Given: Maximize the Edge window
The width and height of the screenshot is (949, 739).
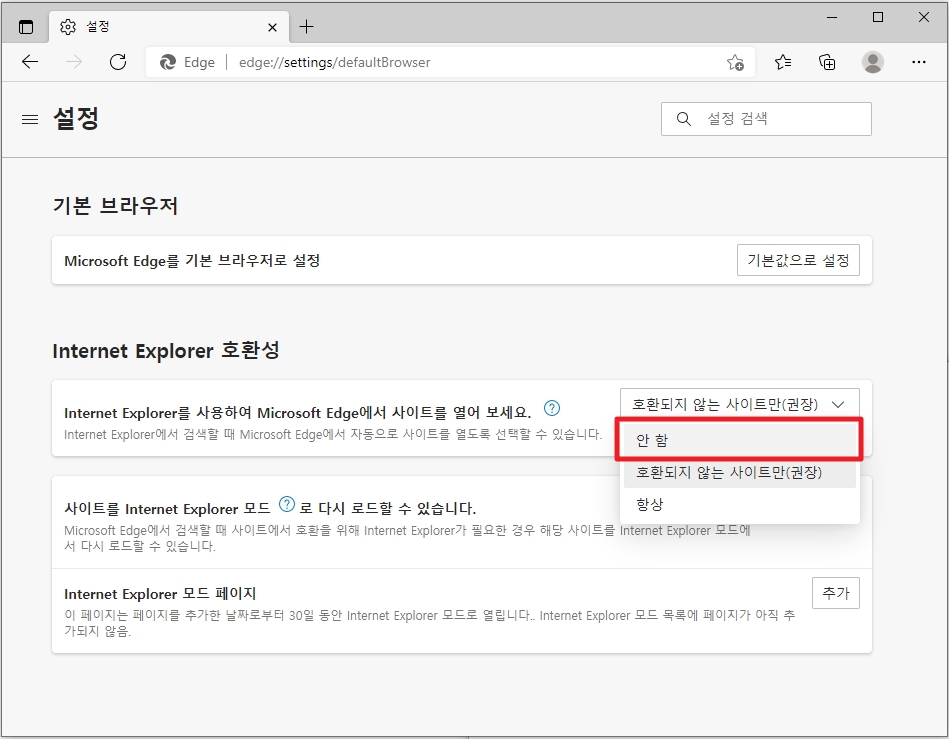Looking at the screenshot, I should point(878,18).
